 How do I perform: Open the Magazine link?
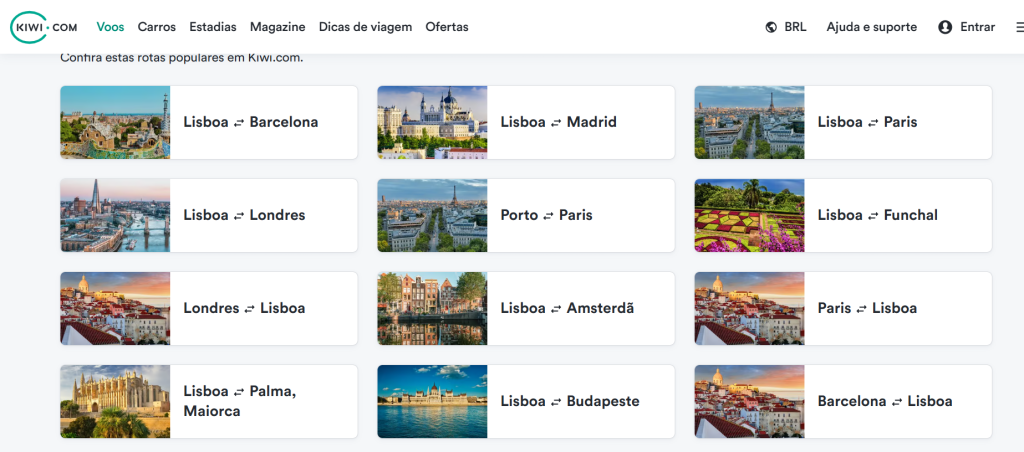tap(278, 27)
